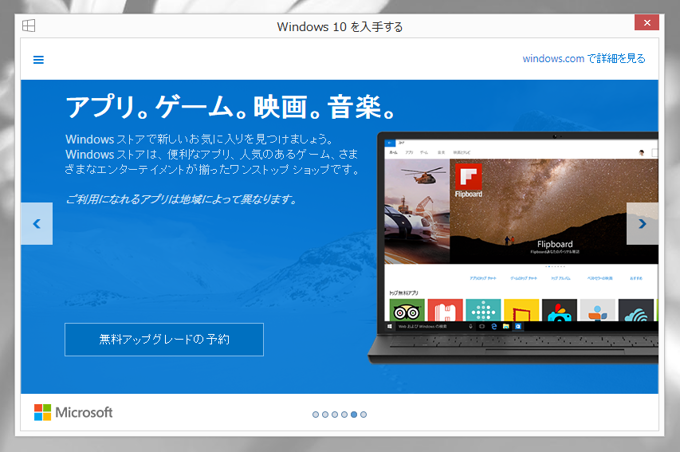
Task: Click the heading アプリ。ゲーム。映画。音楽。
Action: [x=230, y=107]
